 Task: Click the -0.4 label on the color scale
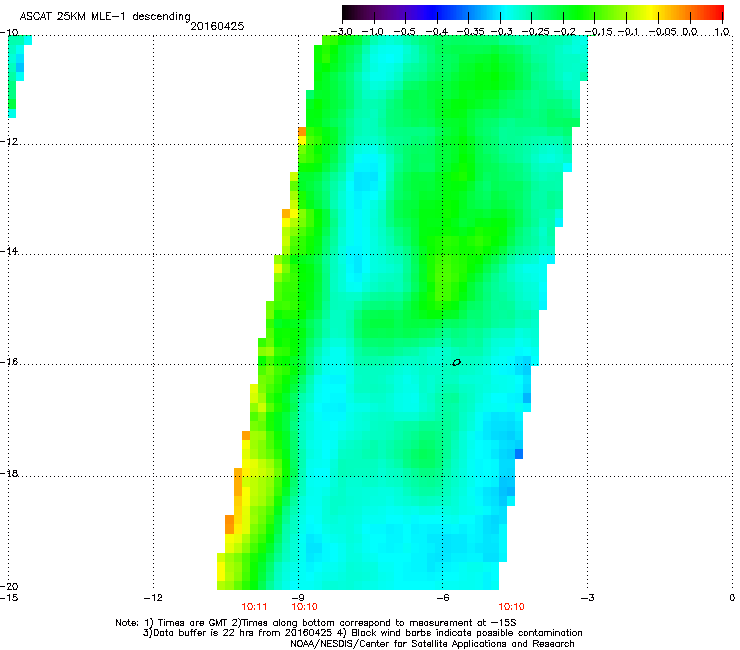[436, 32]
